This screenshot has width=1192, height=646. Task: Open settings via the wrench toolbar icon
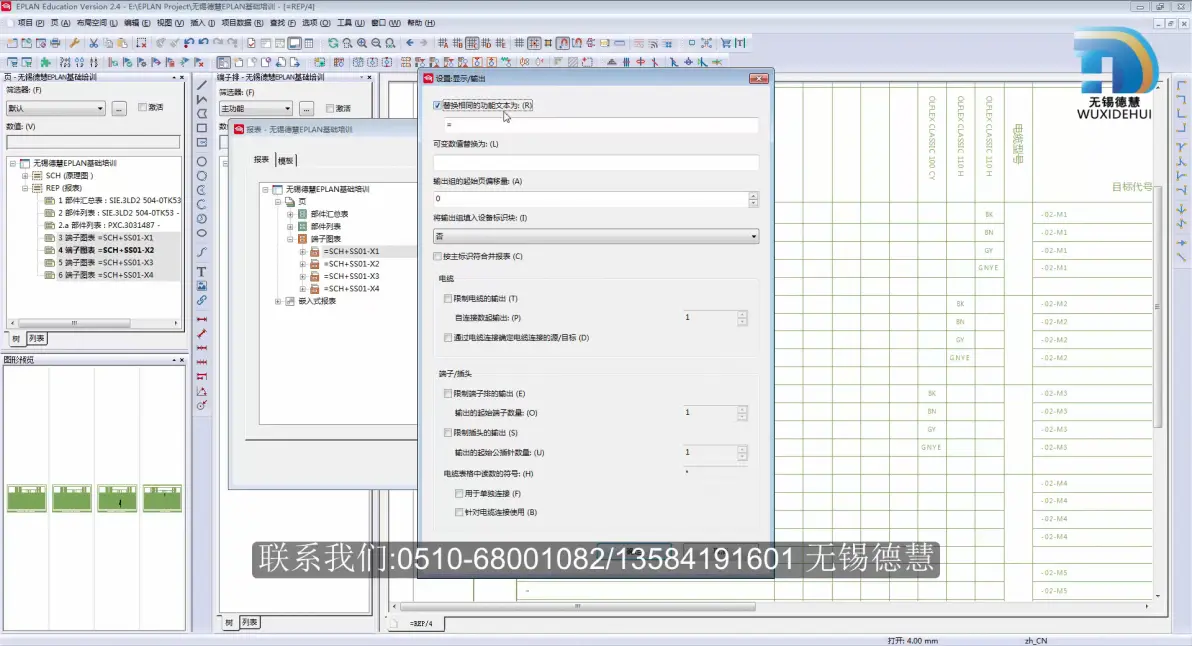[74, 43]
